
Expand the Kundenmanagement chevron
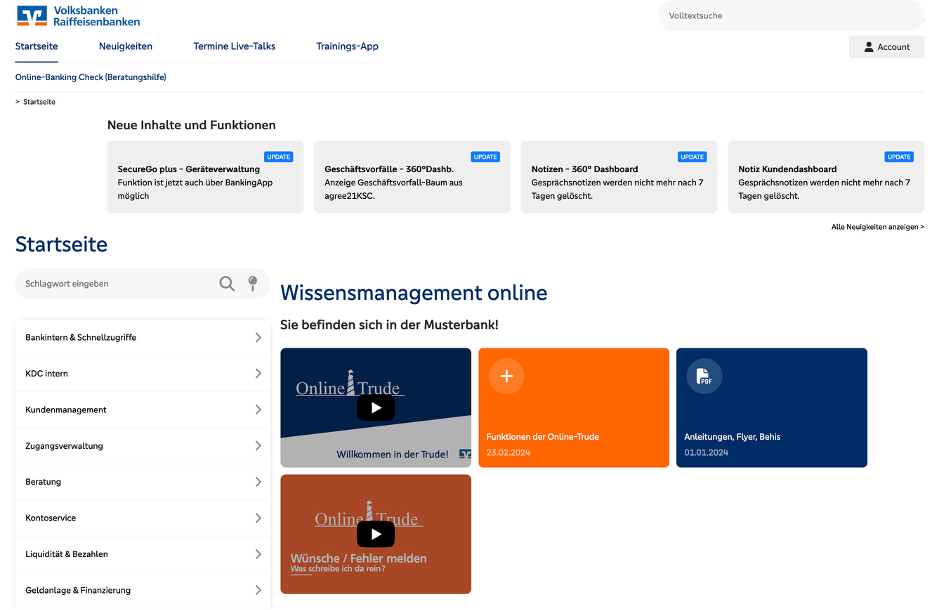click(258, 410)
